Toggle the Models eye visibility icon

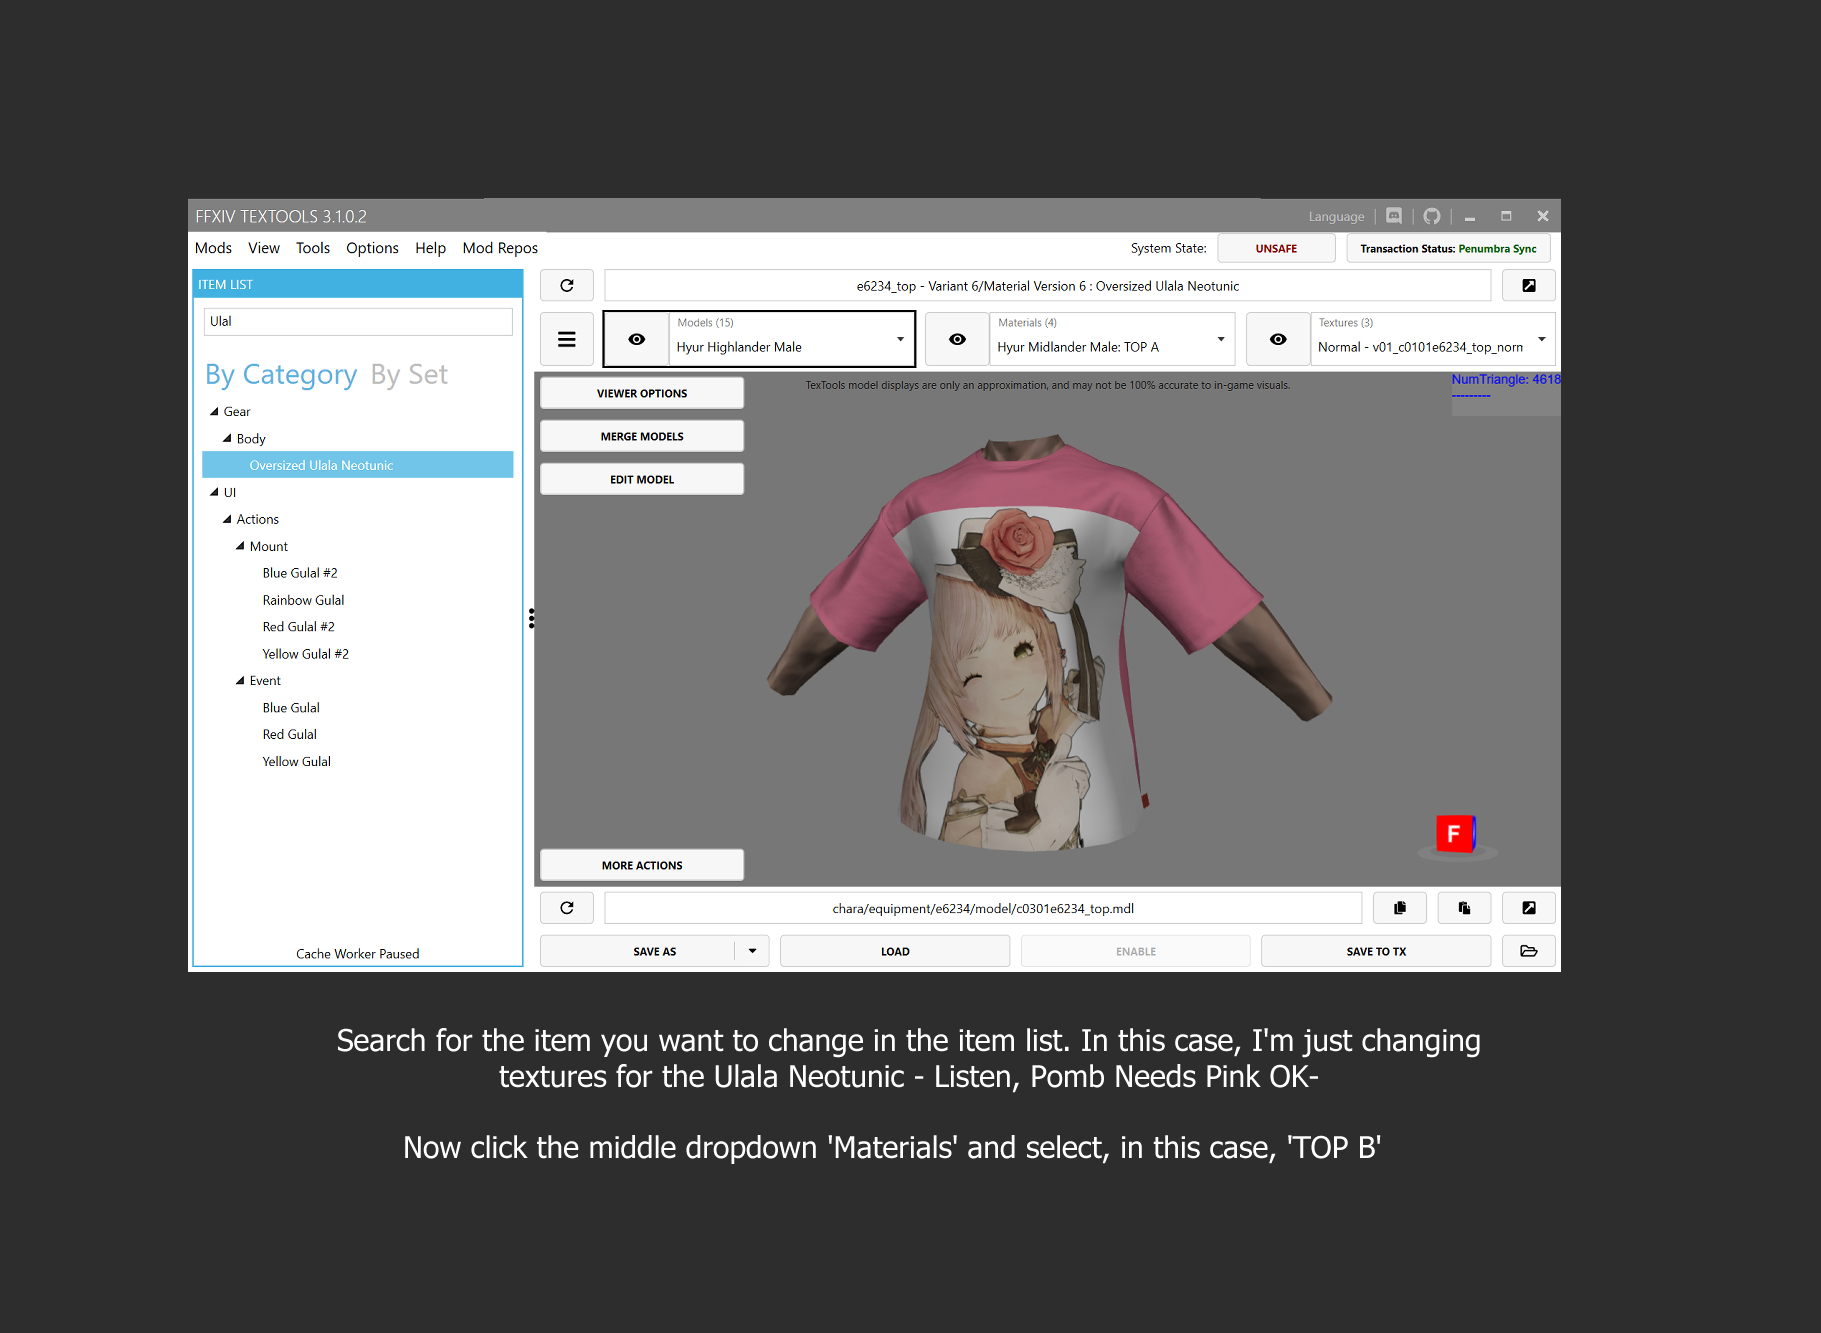tap(637, 340)
